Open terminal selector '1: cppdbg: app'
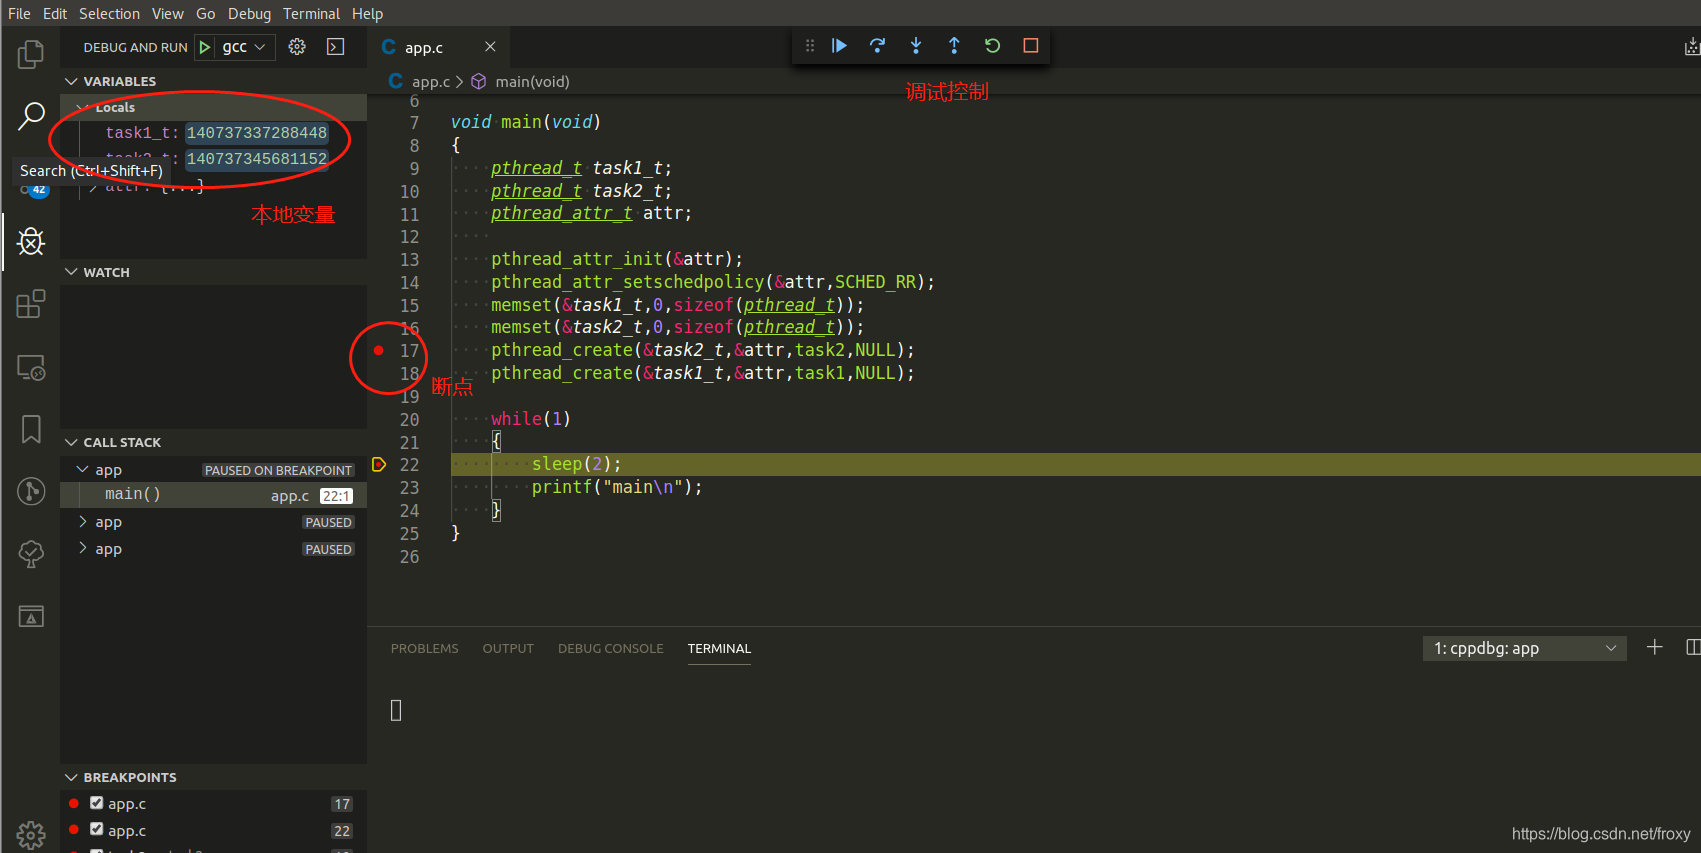 coord(1524,648)
